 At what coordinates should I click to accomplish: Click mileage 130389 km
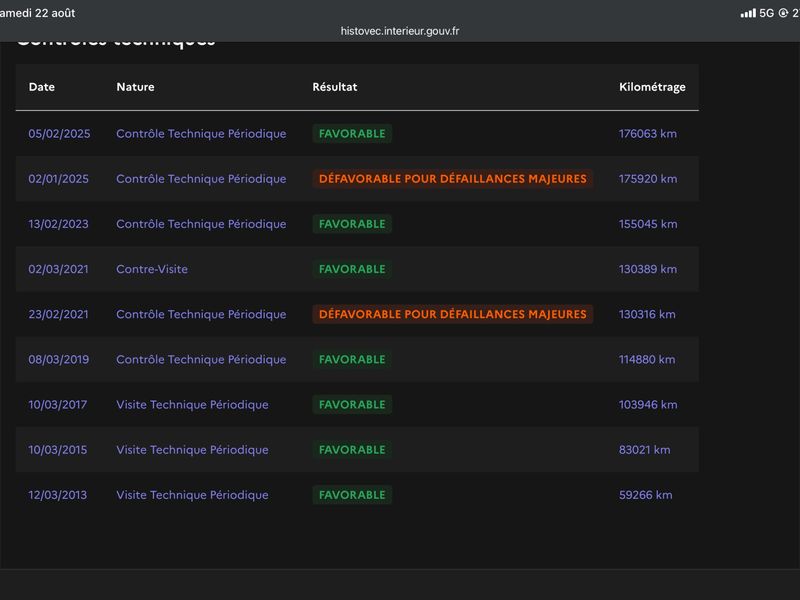click(648, 269)
